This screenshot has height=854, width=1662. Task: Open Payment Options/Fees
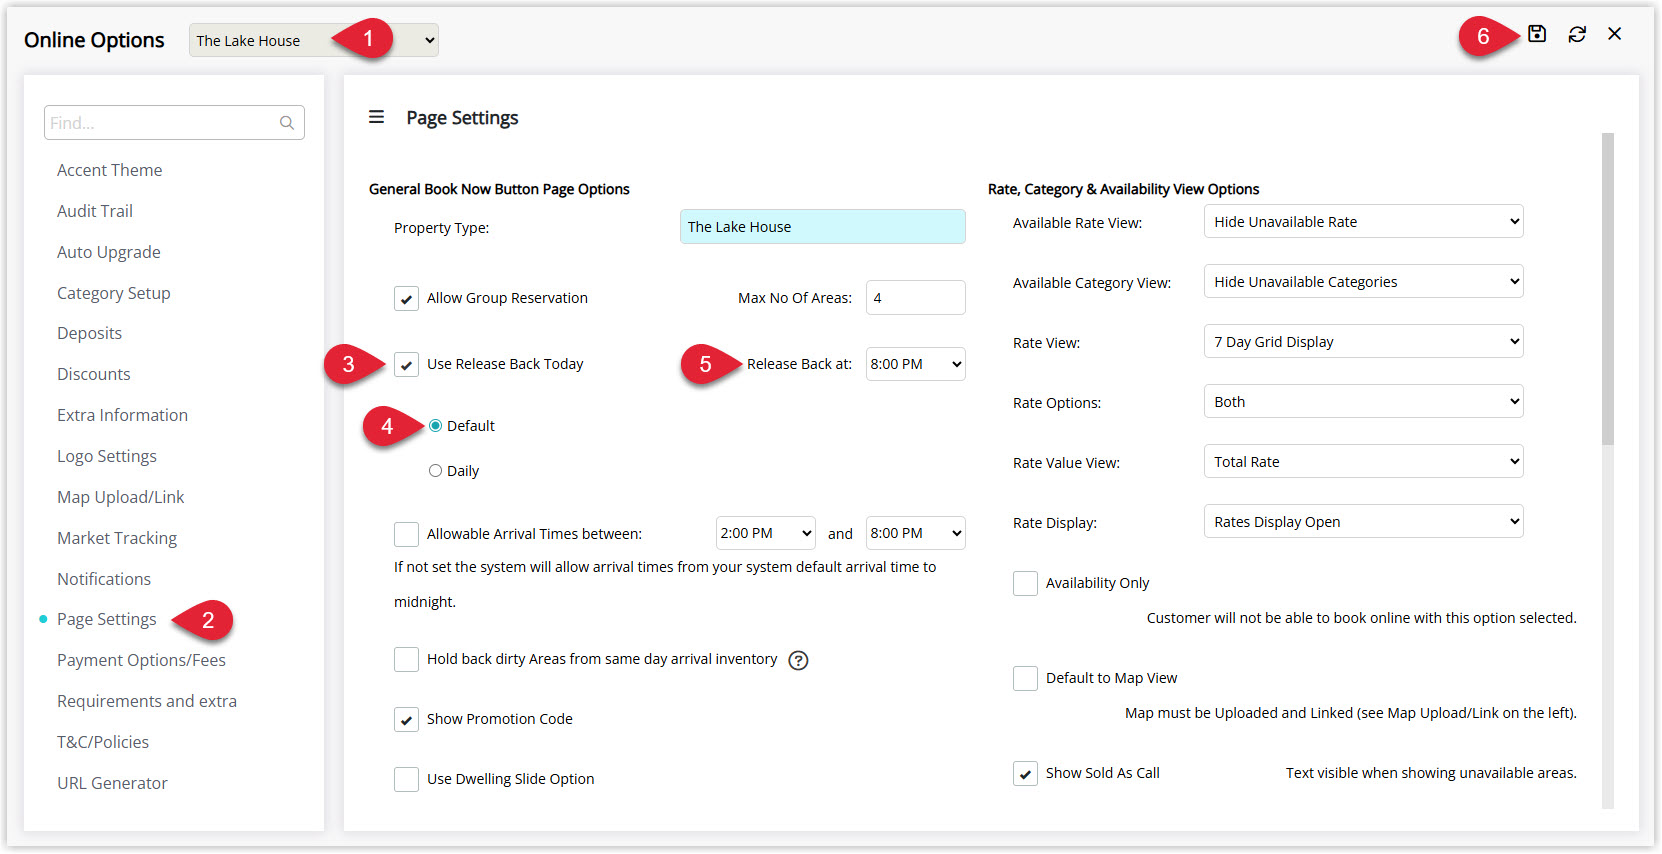pyautogui.click(x=141, y=660)
